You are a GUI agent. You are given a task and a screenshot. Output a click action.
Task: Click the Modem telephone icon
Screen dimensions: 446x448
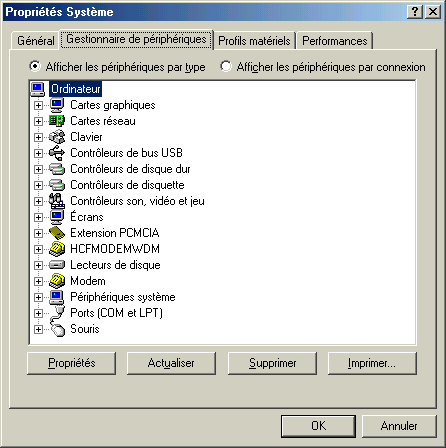click(57, 281)
